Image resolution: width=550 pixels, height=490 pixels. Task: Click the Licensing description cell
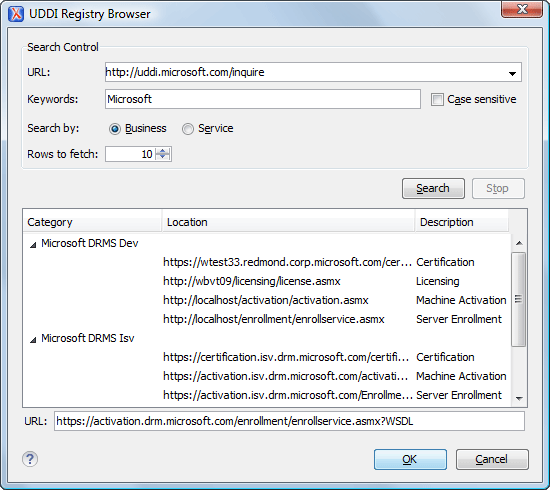(438, 281)
